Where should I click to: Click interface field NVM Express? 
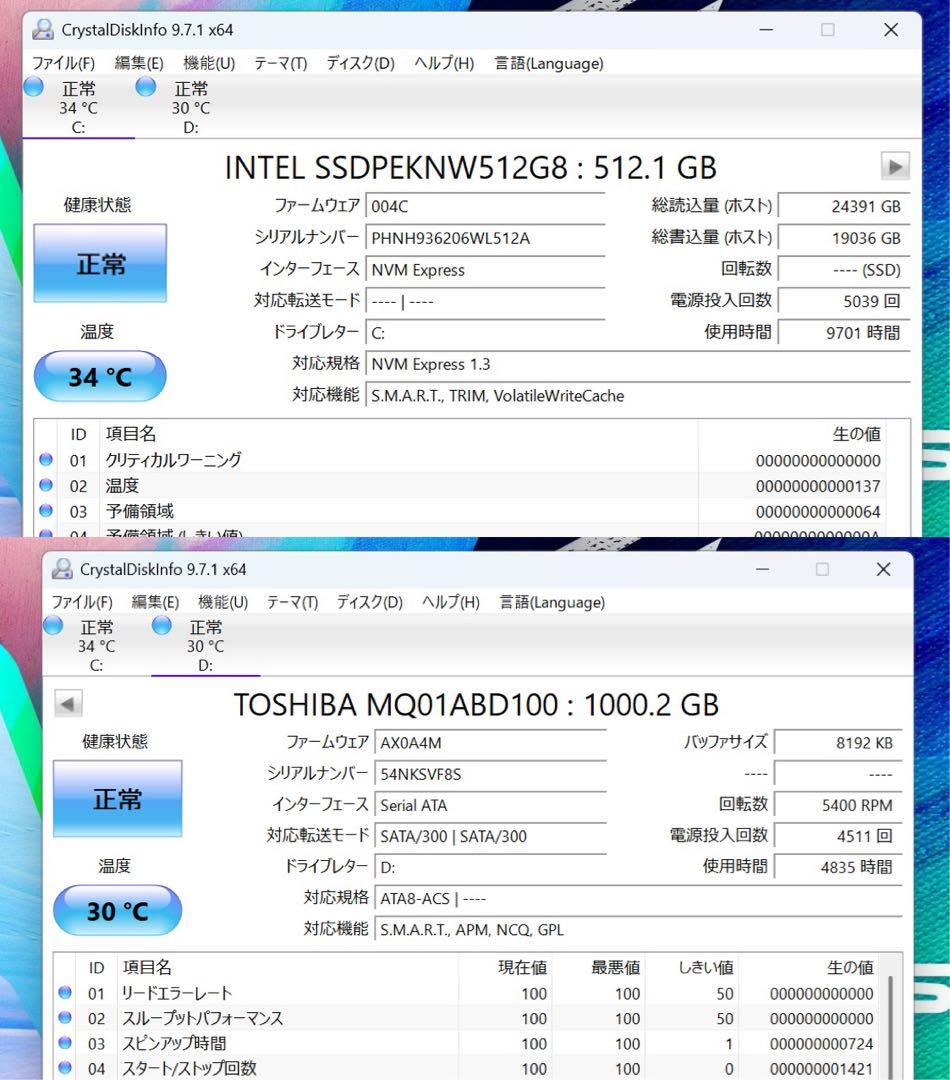click(485, 270)
